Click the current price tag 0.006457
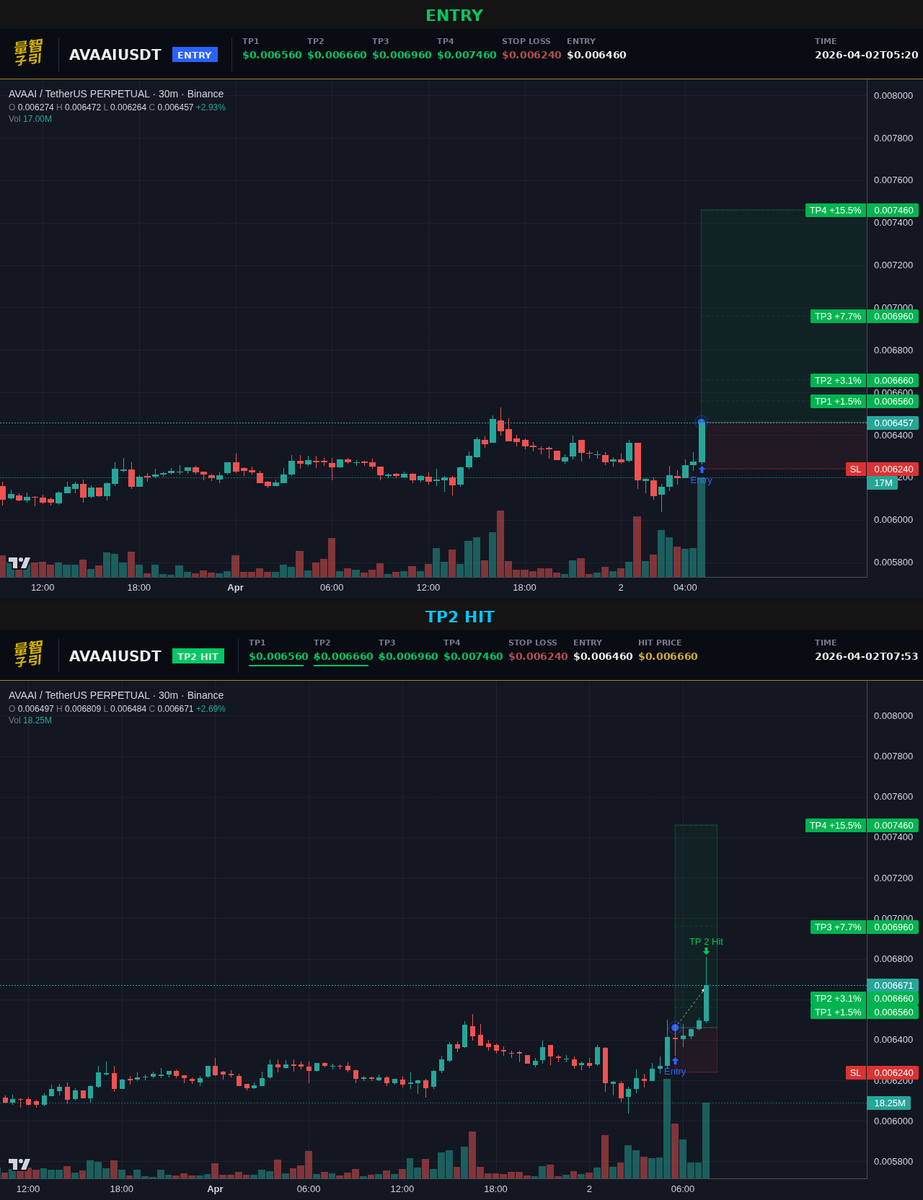Screen dimensions: 923x1200 point(893,423)
